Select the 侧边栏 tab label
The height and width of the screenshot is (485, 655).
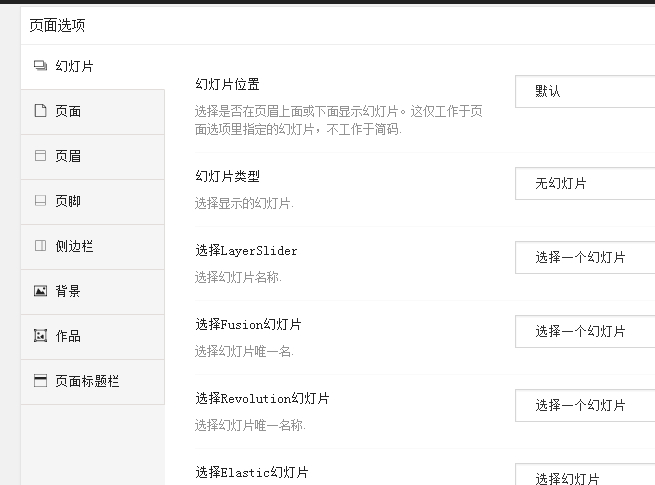click(x=74, y=246)
